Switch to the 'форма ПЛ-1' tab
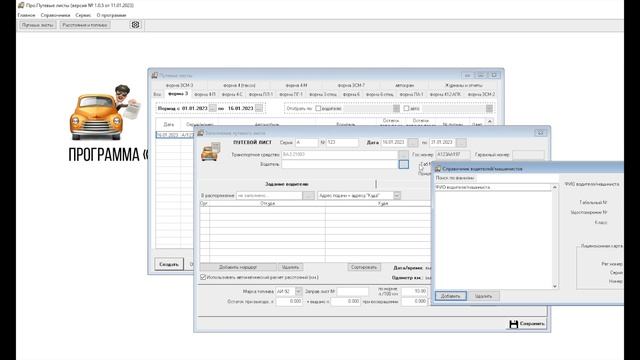 pyautogui.click(x=261, y=94)
